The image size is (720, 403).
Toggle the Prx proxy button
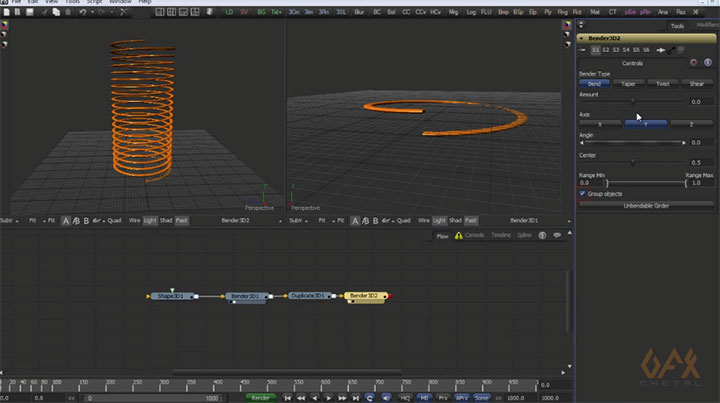click(443, 398)
